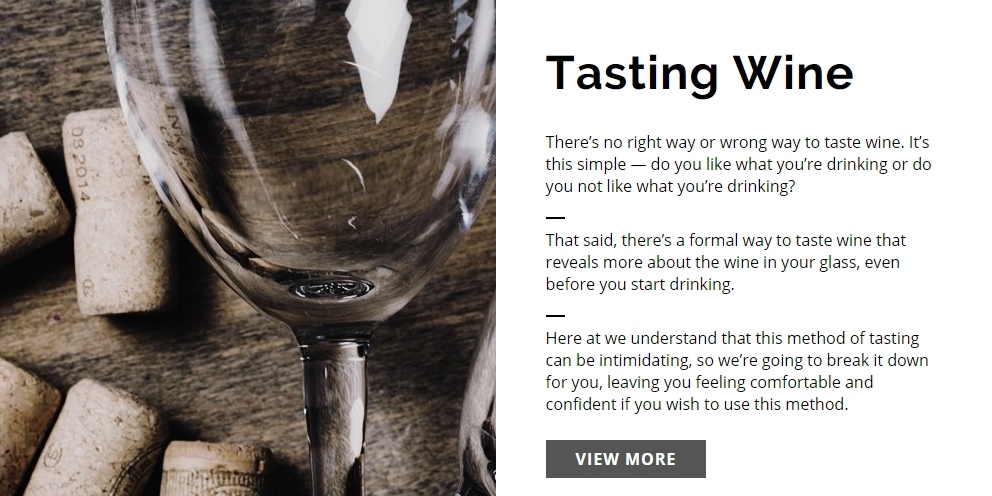This screenshot has height=496, width=992.
Task: Click the paragraph beginning "That said, there's"
Action: (725, 262)
